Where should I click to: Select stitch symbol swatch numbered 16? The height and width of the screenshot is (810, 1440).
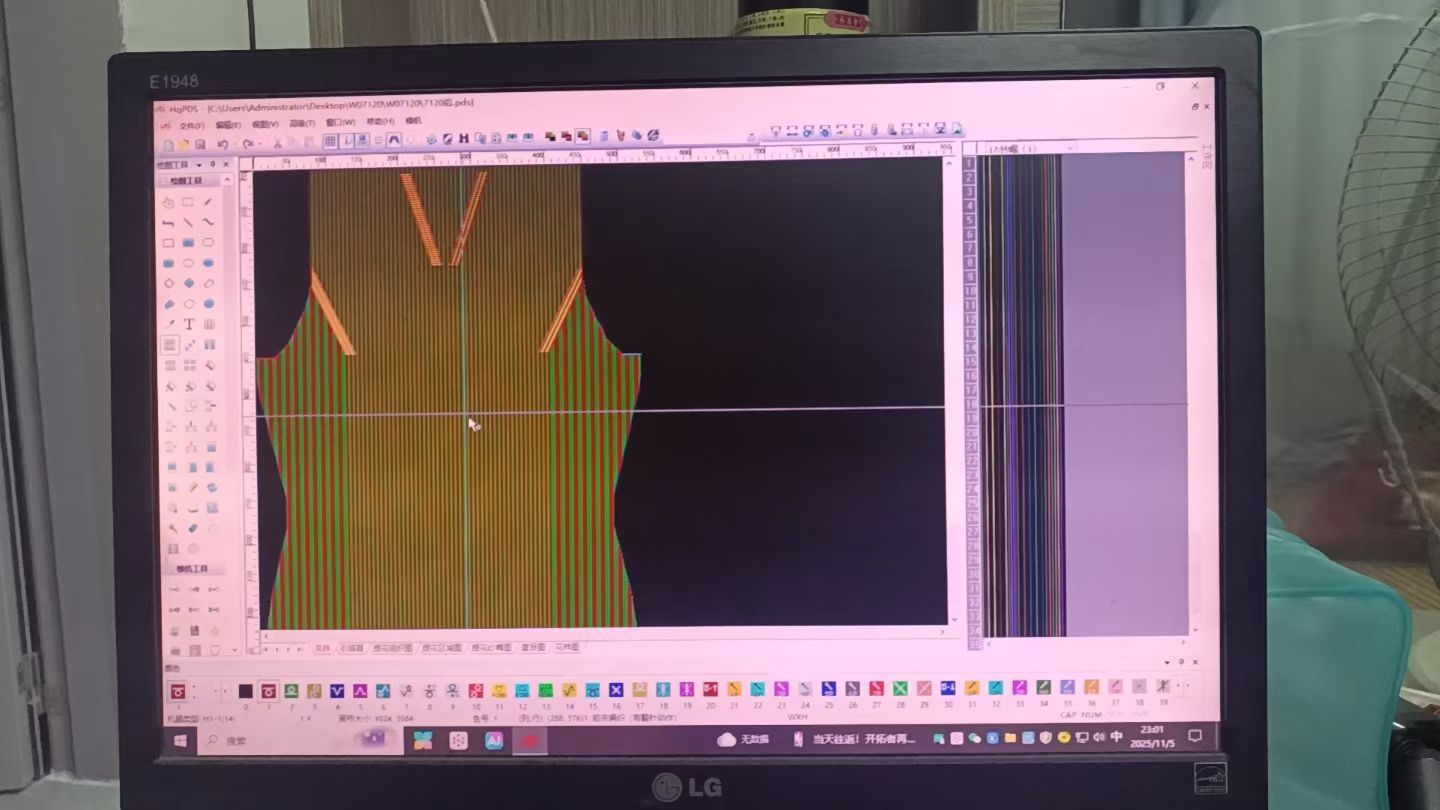[616, 690]
